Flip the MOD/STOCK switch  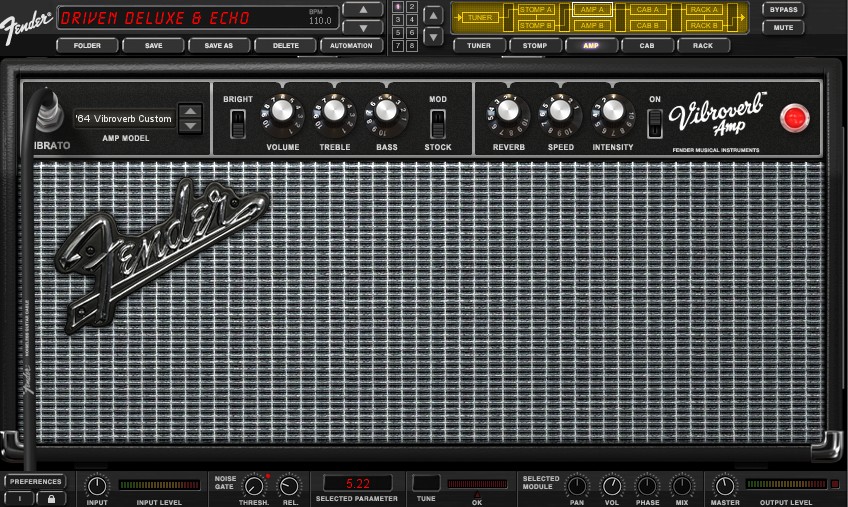[x=438, y=124]
